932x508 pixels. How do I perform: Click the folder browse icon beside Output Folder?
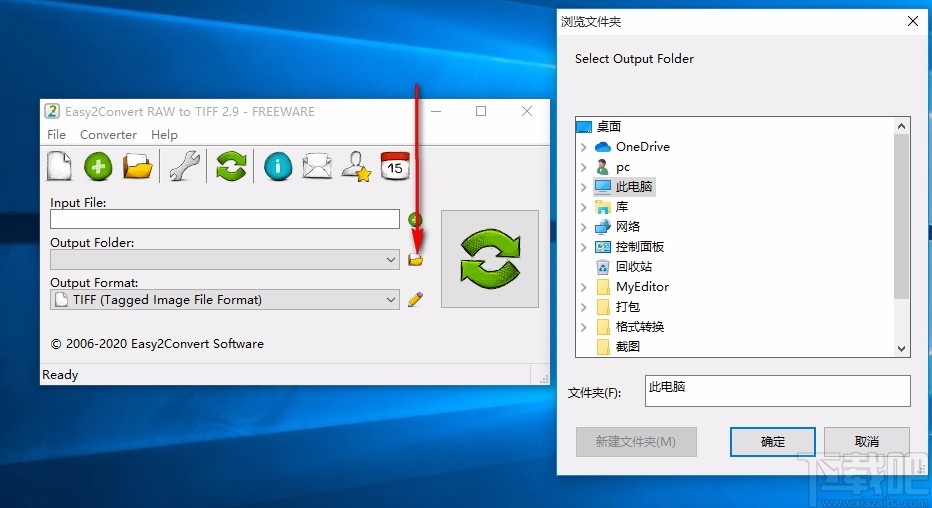click(x=415, y=260)
